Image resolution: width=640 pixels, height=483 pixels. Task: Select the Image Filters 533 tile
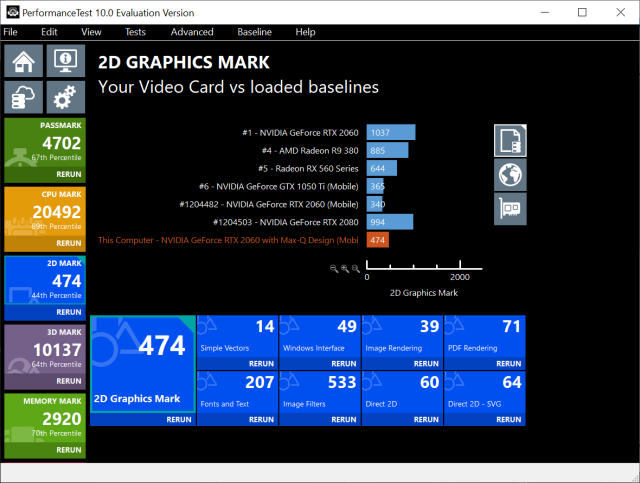(x=320, y=392)
